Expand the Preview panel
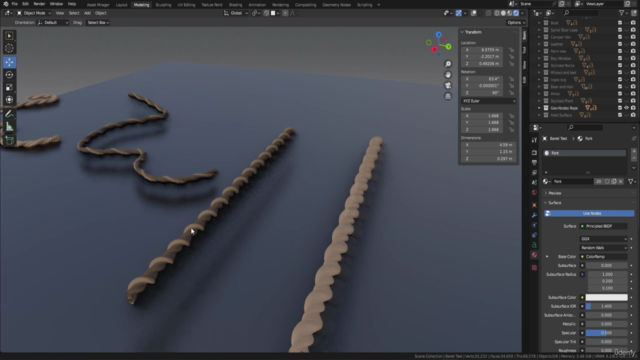Screen dimensions: 640x360 (554, 193)
